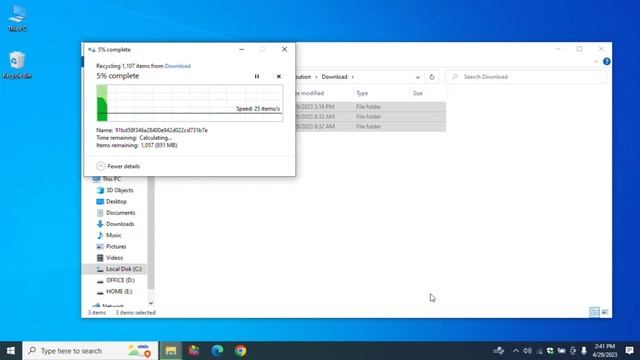640x360 pixels.
Task: Open the People icon in taskbar
Action: (498, 351)
